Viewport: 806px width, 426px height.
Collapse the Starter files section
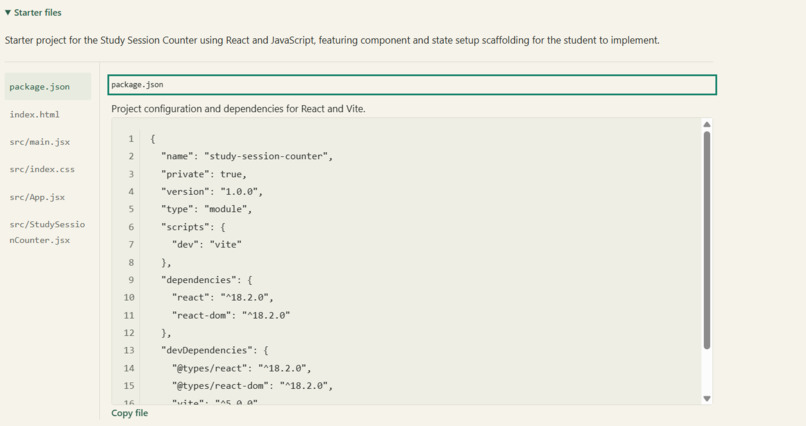click(33, 12)
